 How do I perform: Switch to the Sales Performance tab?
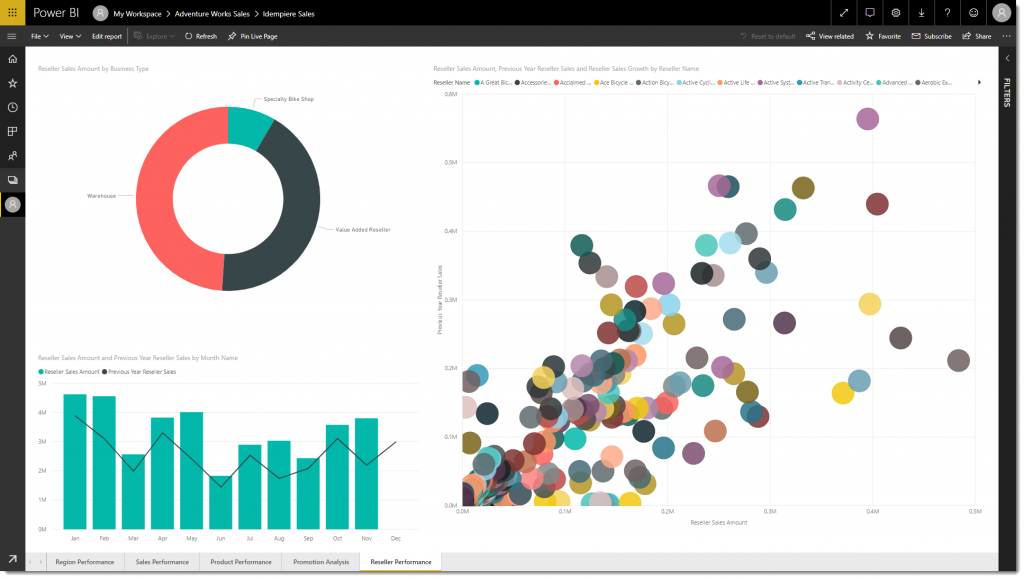click(162, 562)
